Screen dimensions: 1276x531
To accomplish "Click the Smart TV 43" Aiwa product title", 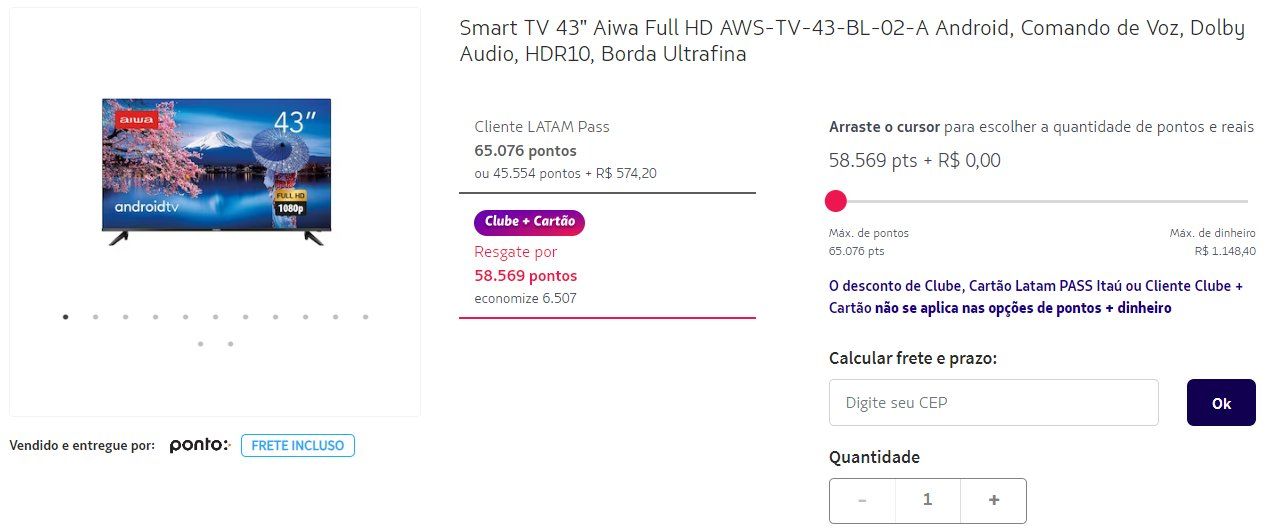I will click(852, 41).
